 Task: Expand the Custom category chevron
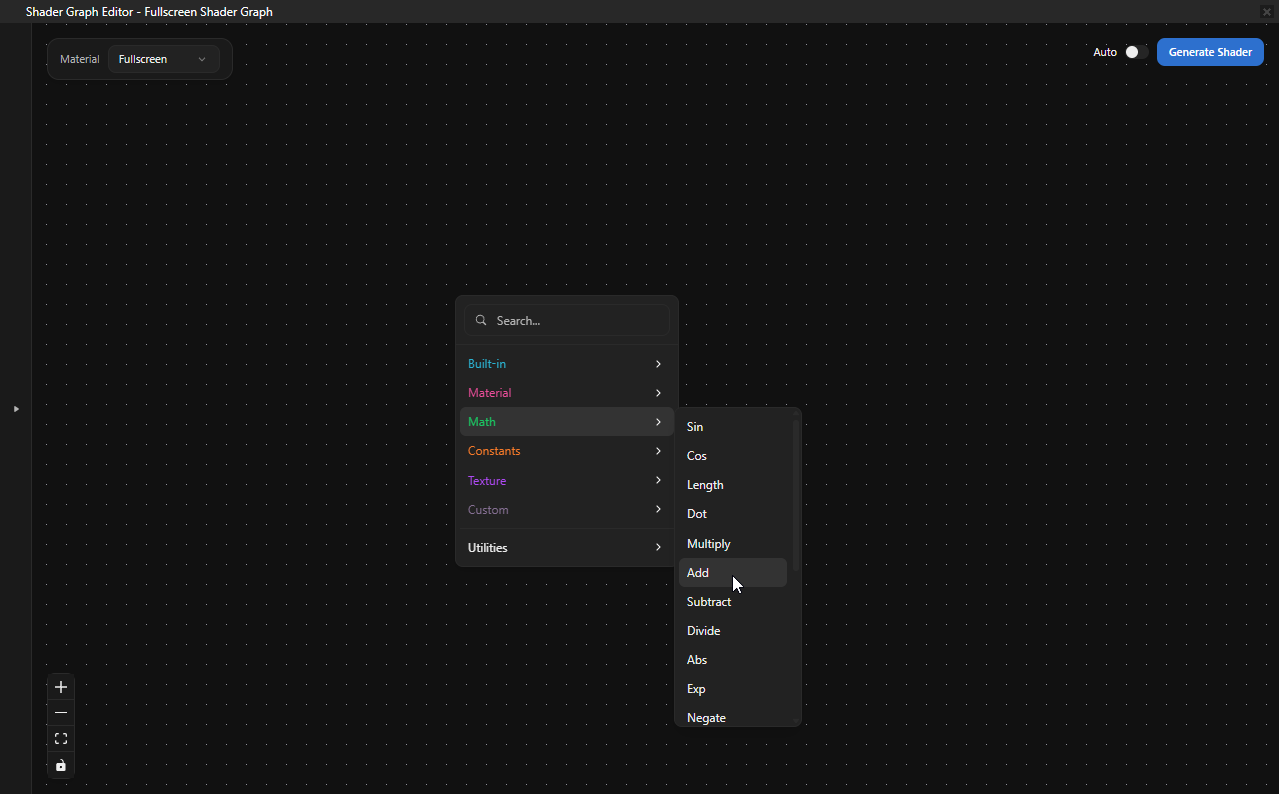tap(658, 509)
